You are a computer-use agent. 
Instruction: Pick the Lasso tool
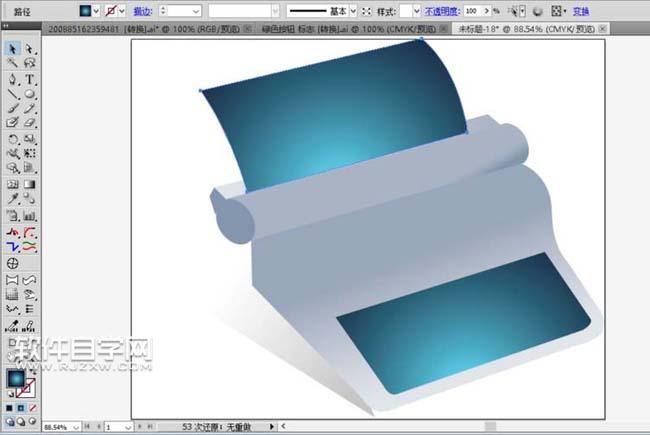point(29,63)
